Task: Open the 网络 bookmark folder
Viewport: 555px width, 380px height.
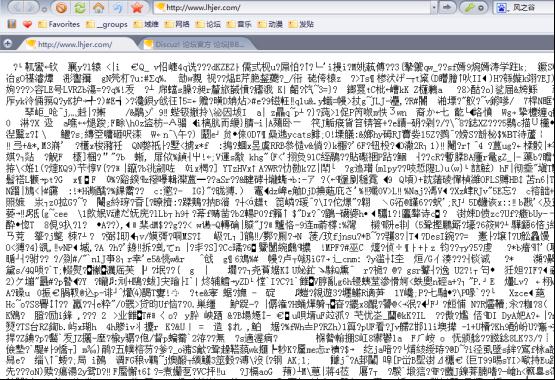Action: pyautogui.click(x=177, y=24)
